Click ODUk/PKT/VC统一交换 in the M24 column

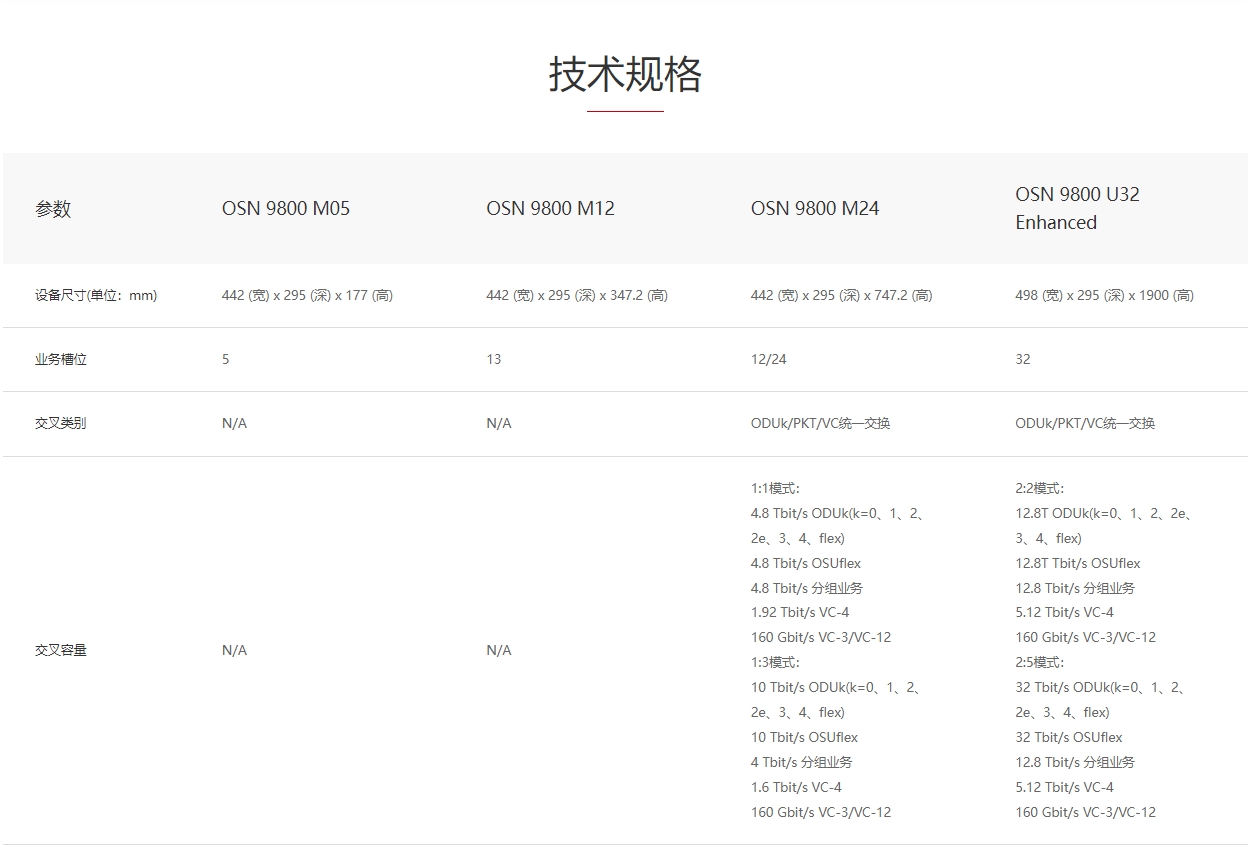tap(820, 423)
